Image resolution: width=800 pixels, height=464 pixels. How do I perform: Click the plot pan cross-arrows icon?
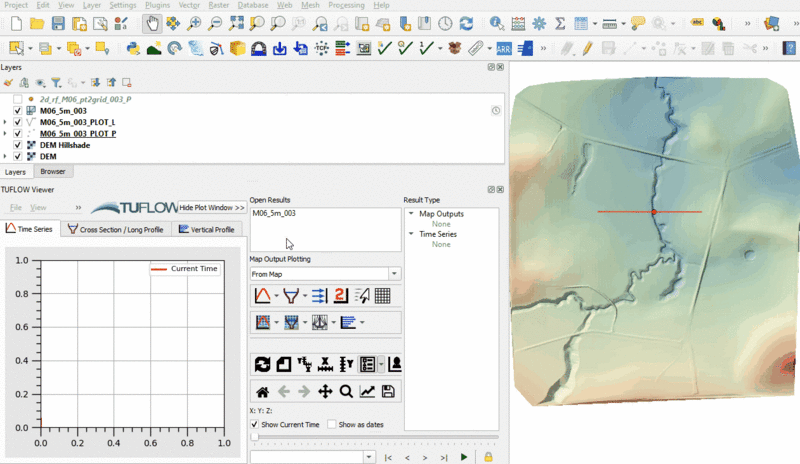click(325, 392)
